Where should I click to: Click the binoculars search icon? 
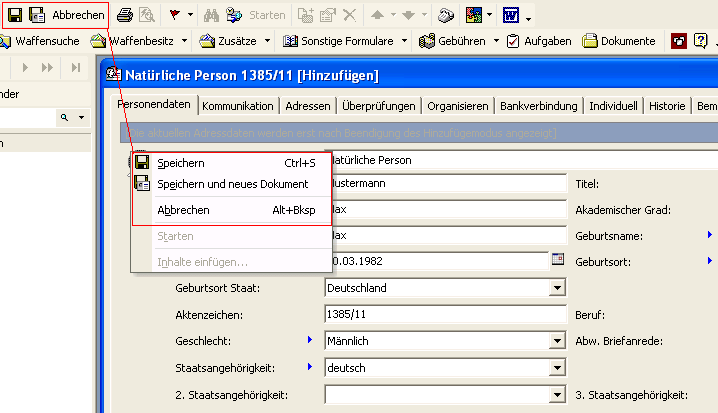tap(211, 15)
